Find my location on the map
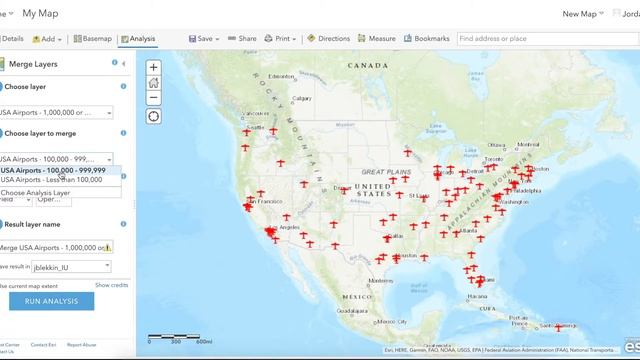 pos(153,116)
